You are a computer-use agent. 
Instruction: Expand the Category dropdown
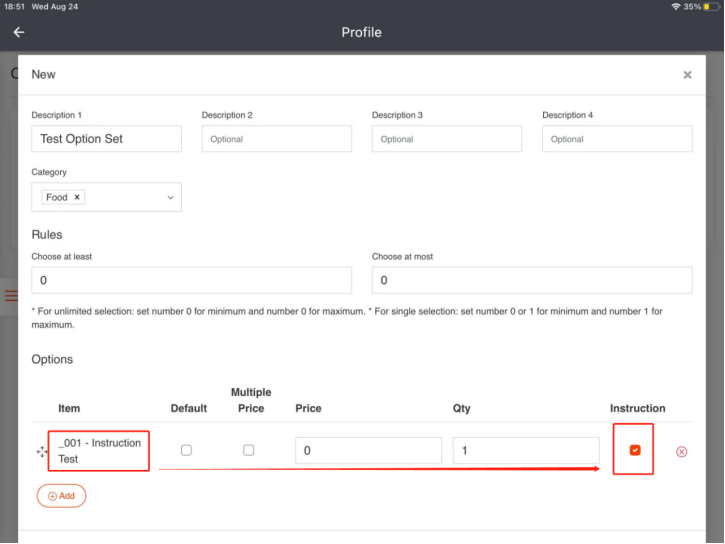[169, 198]
